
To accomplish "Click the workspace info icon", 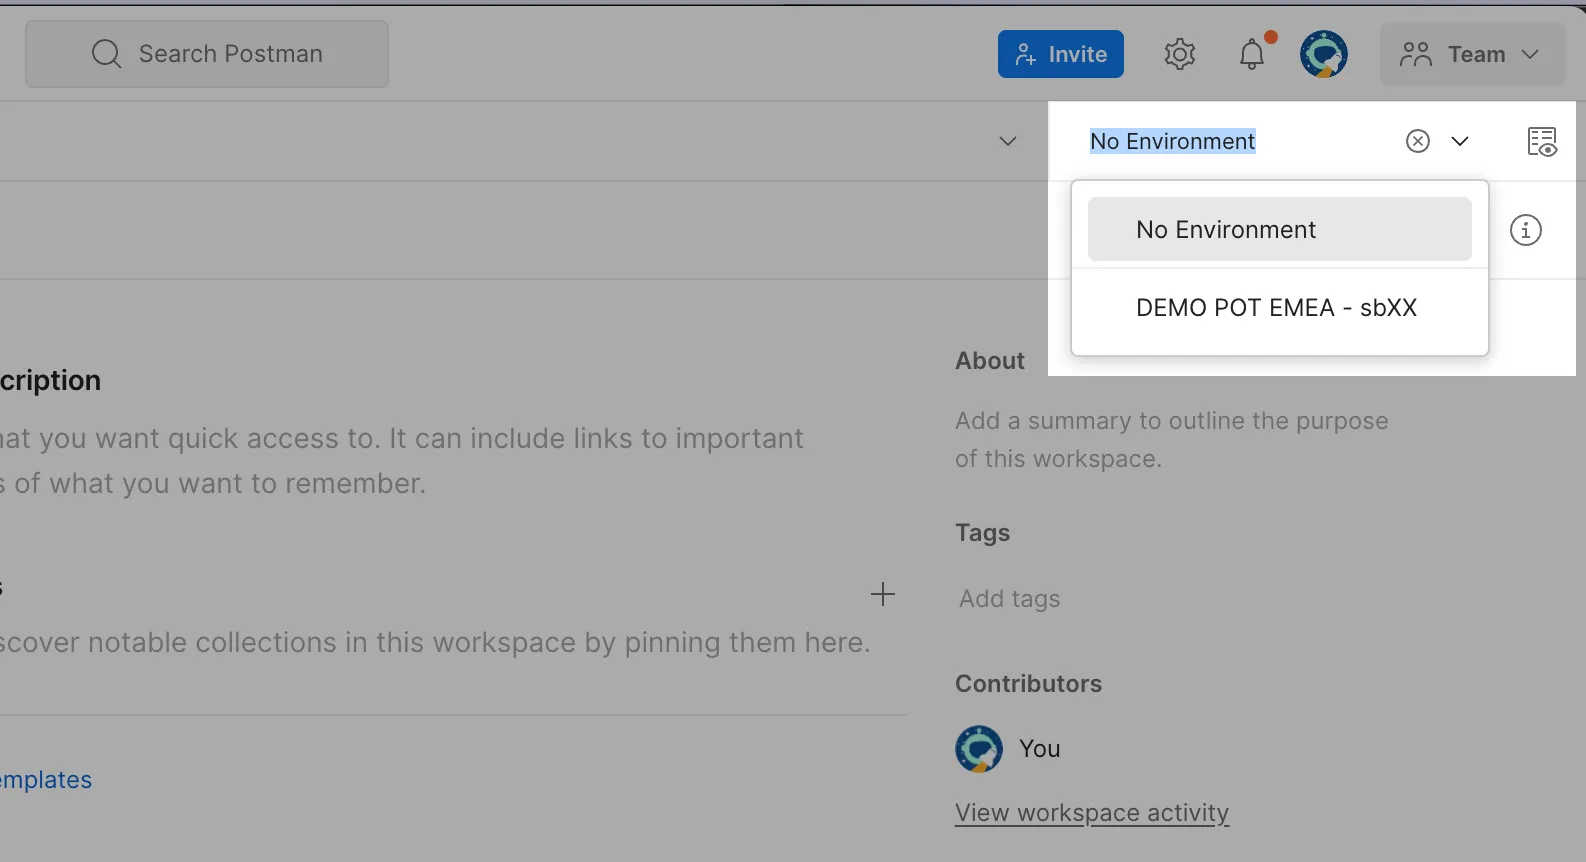I will (1526, 230).
